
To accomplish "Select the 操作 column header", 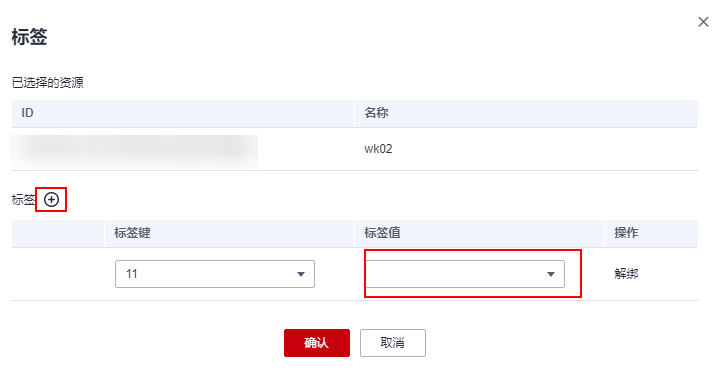I will coord(651,233).
